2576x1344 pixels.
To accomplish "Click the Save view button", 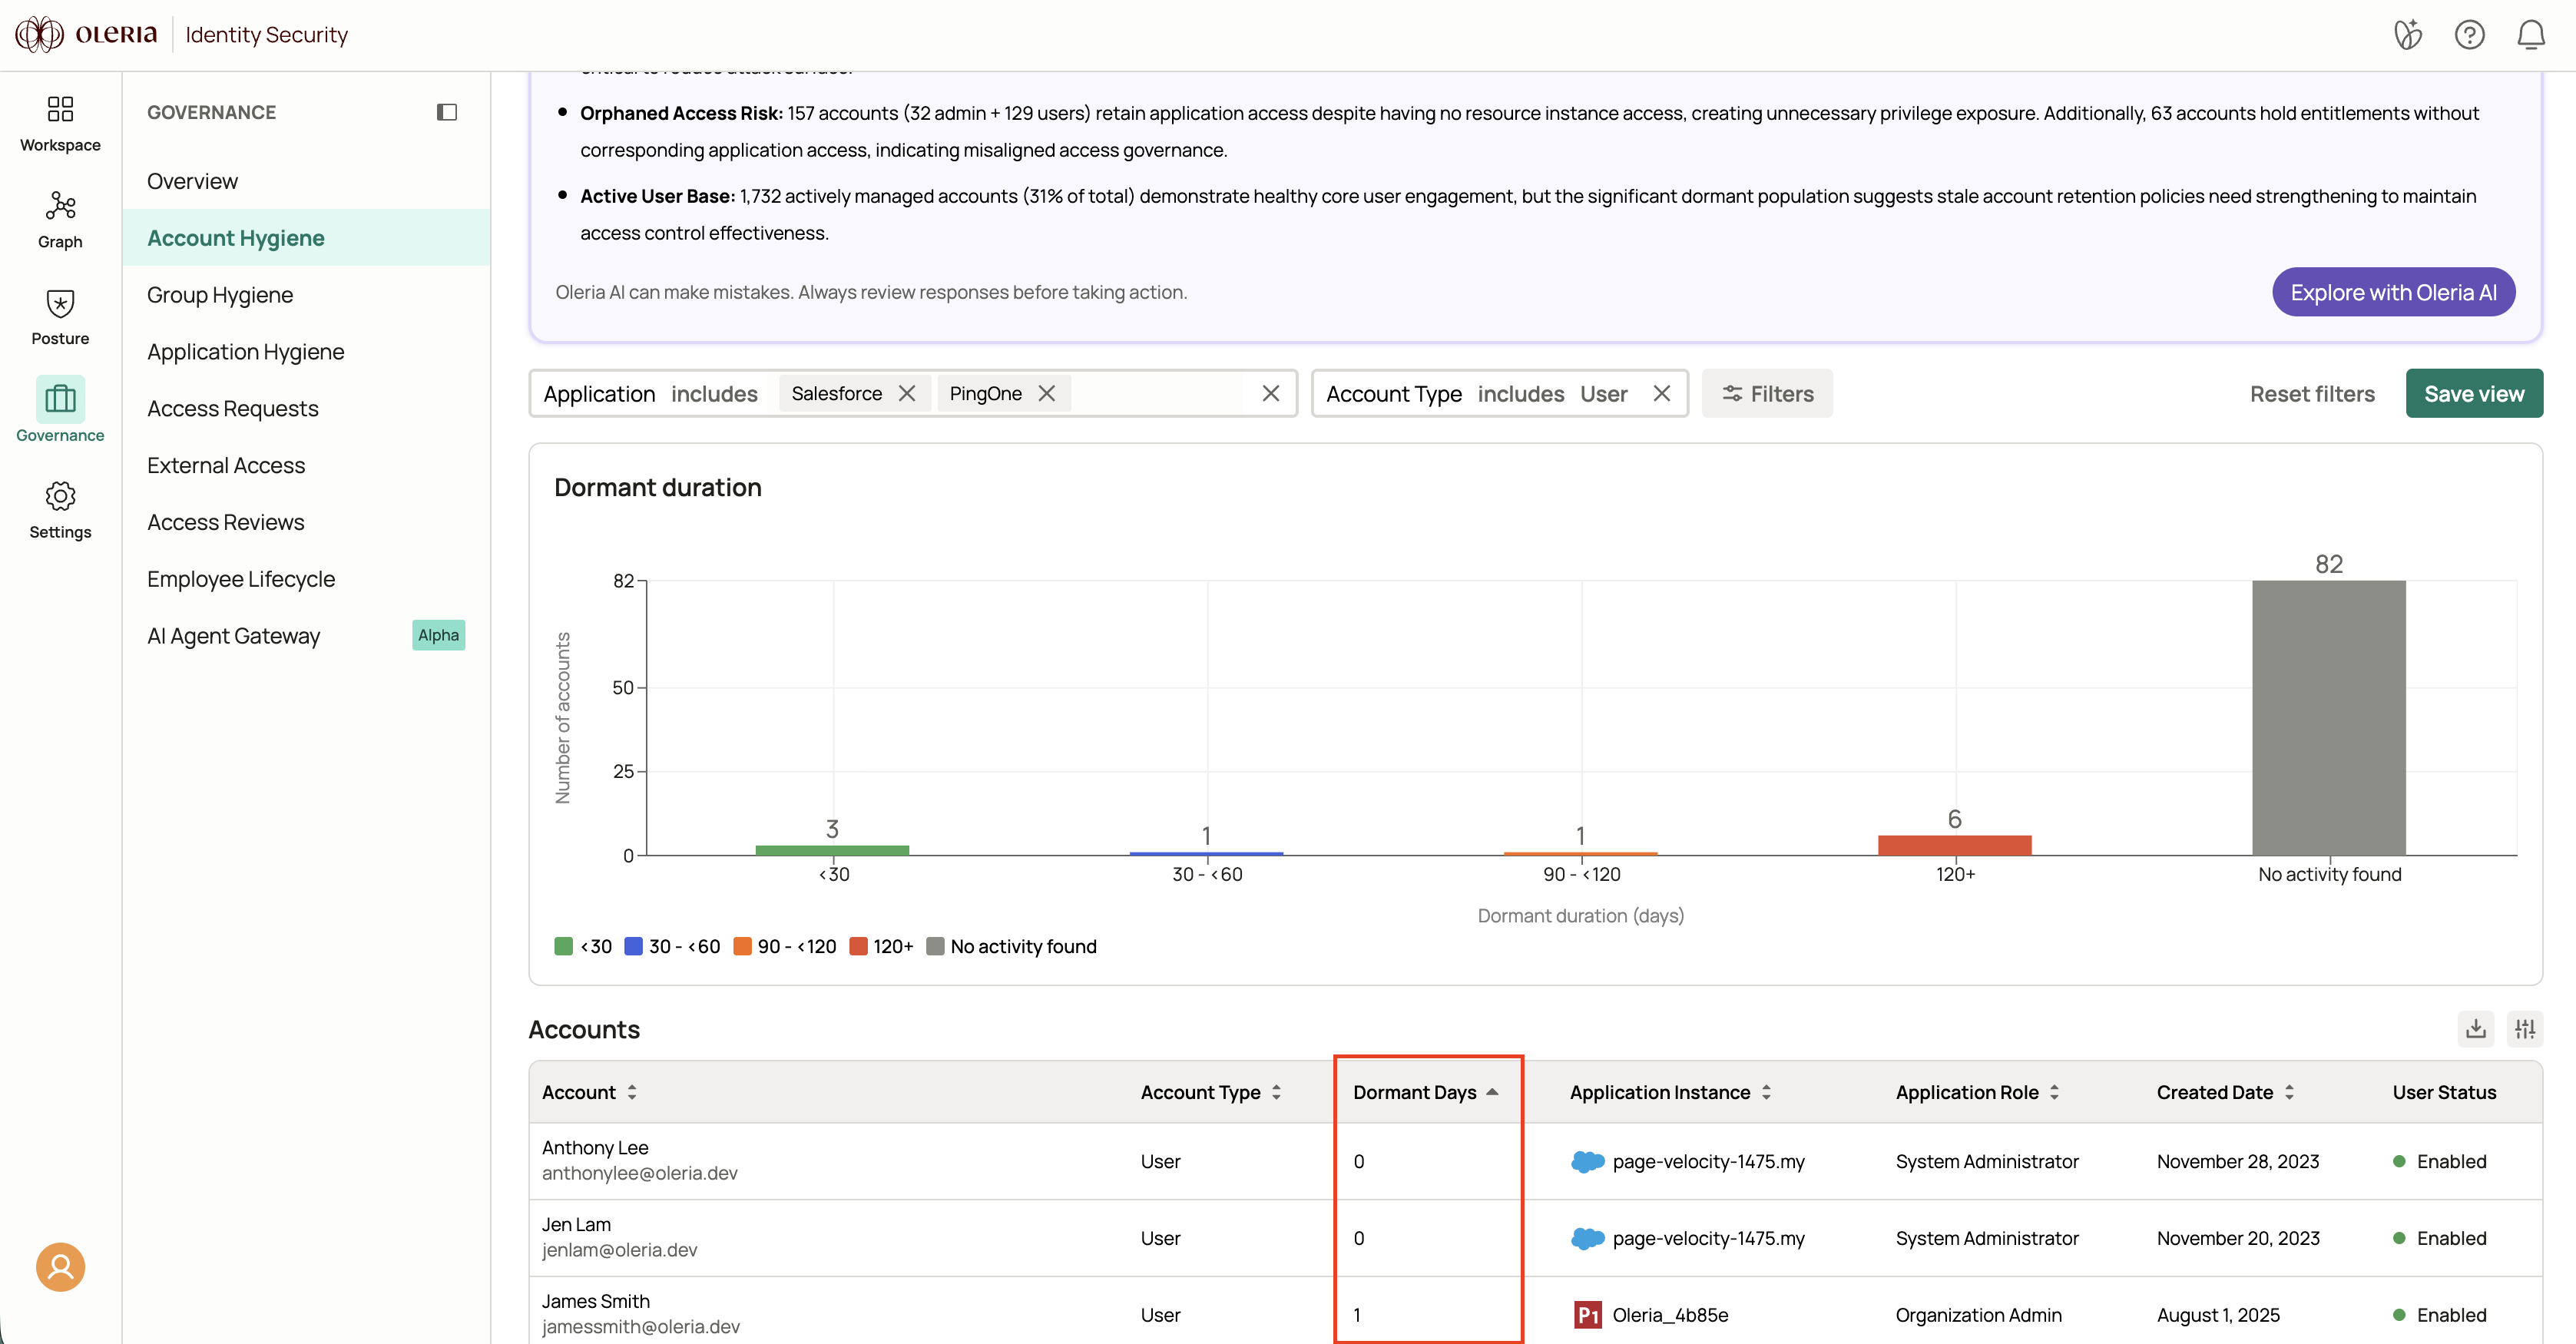I will (2474, 394).
